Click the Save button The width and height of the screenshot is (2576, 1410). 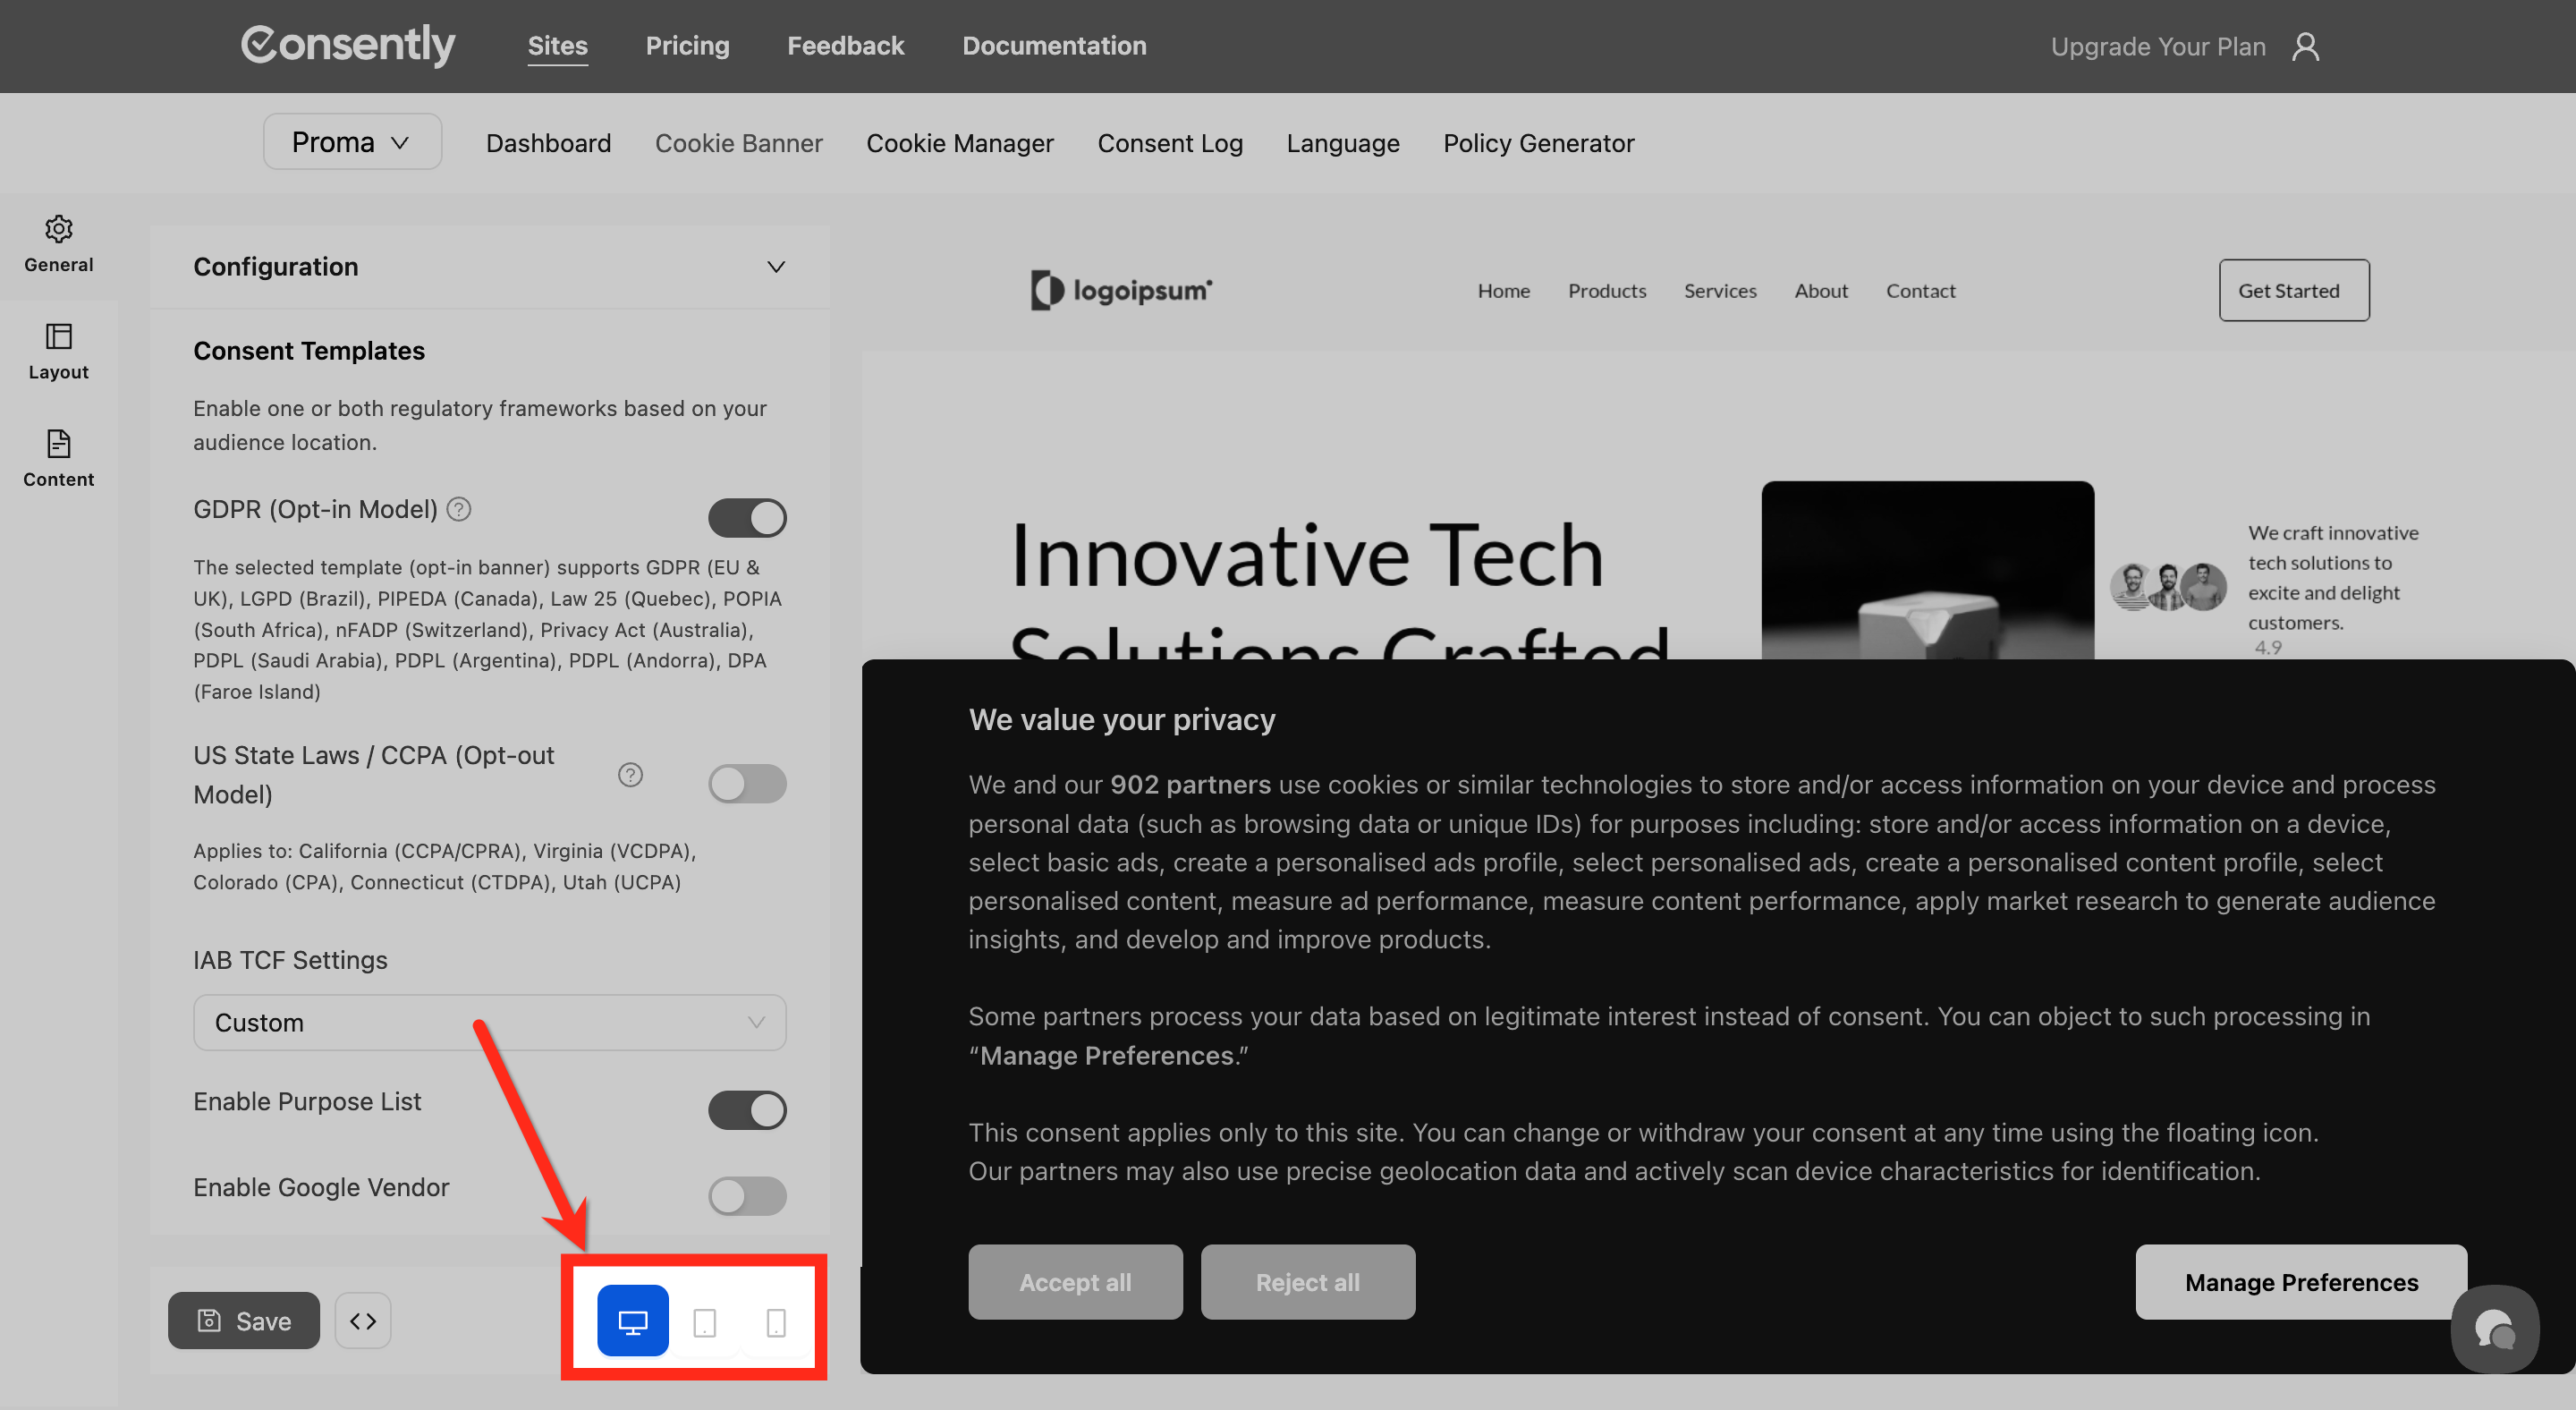244,1321
